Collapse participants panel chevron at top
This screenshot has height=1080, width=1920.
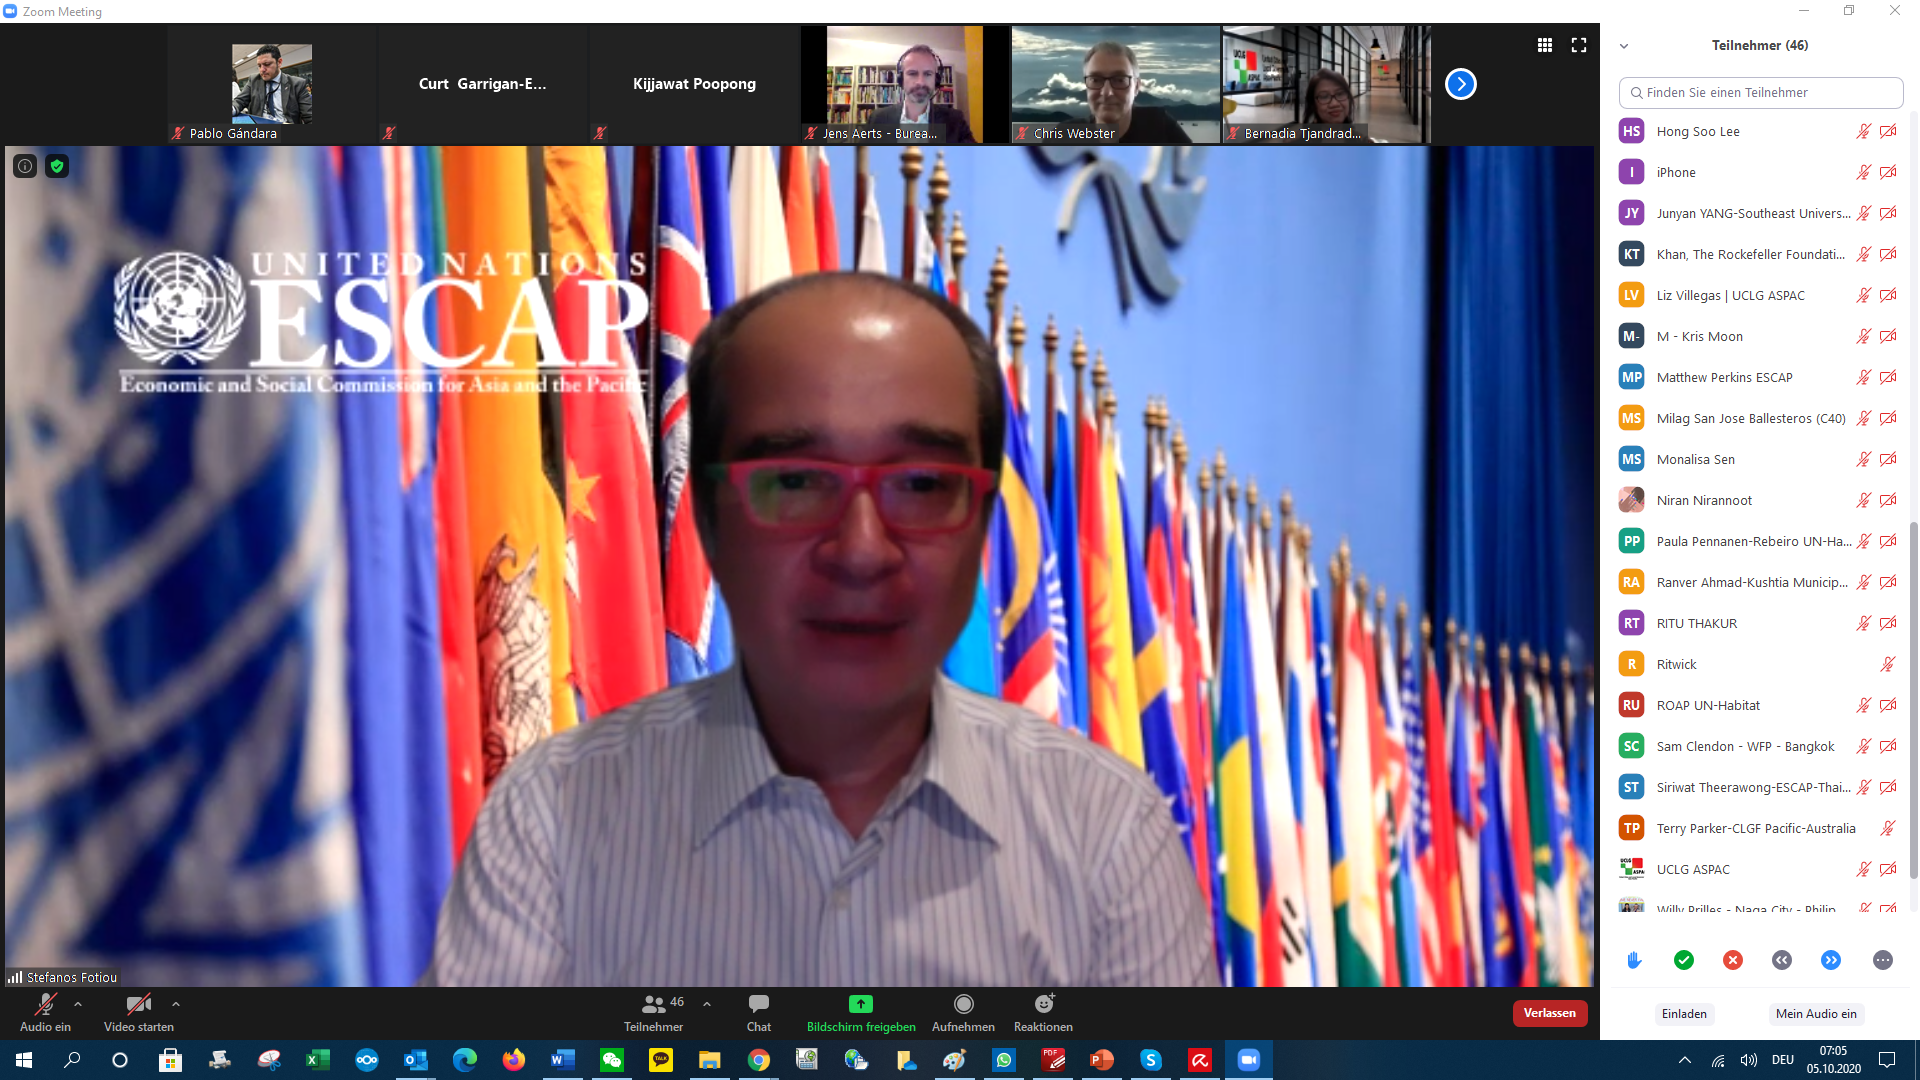pyautogui.click(x=1624, y=46)
